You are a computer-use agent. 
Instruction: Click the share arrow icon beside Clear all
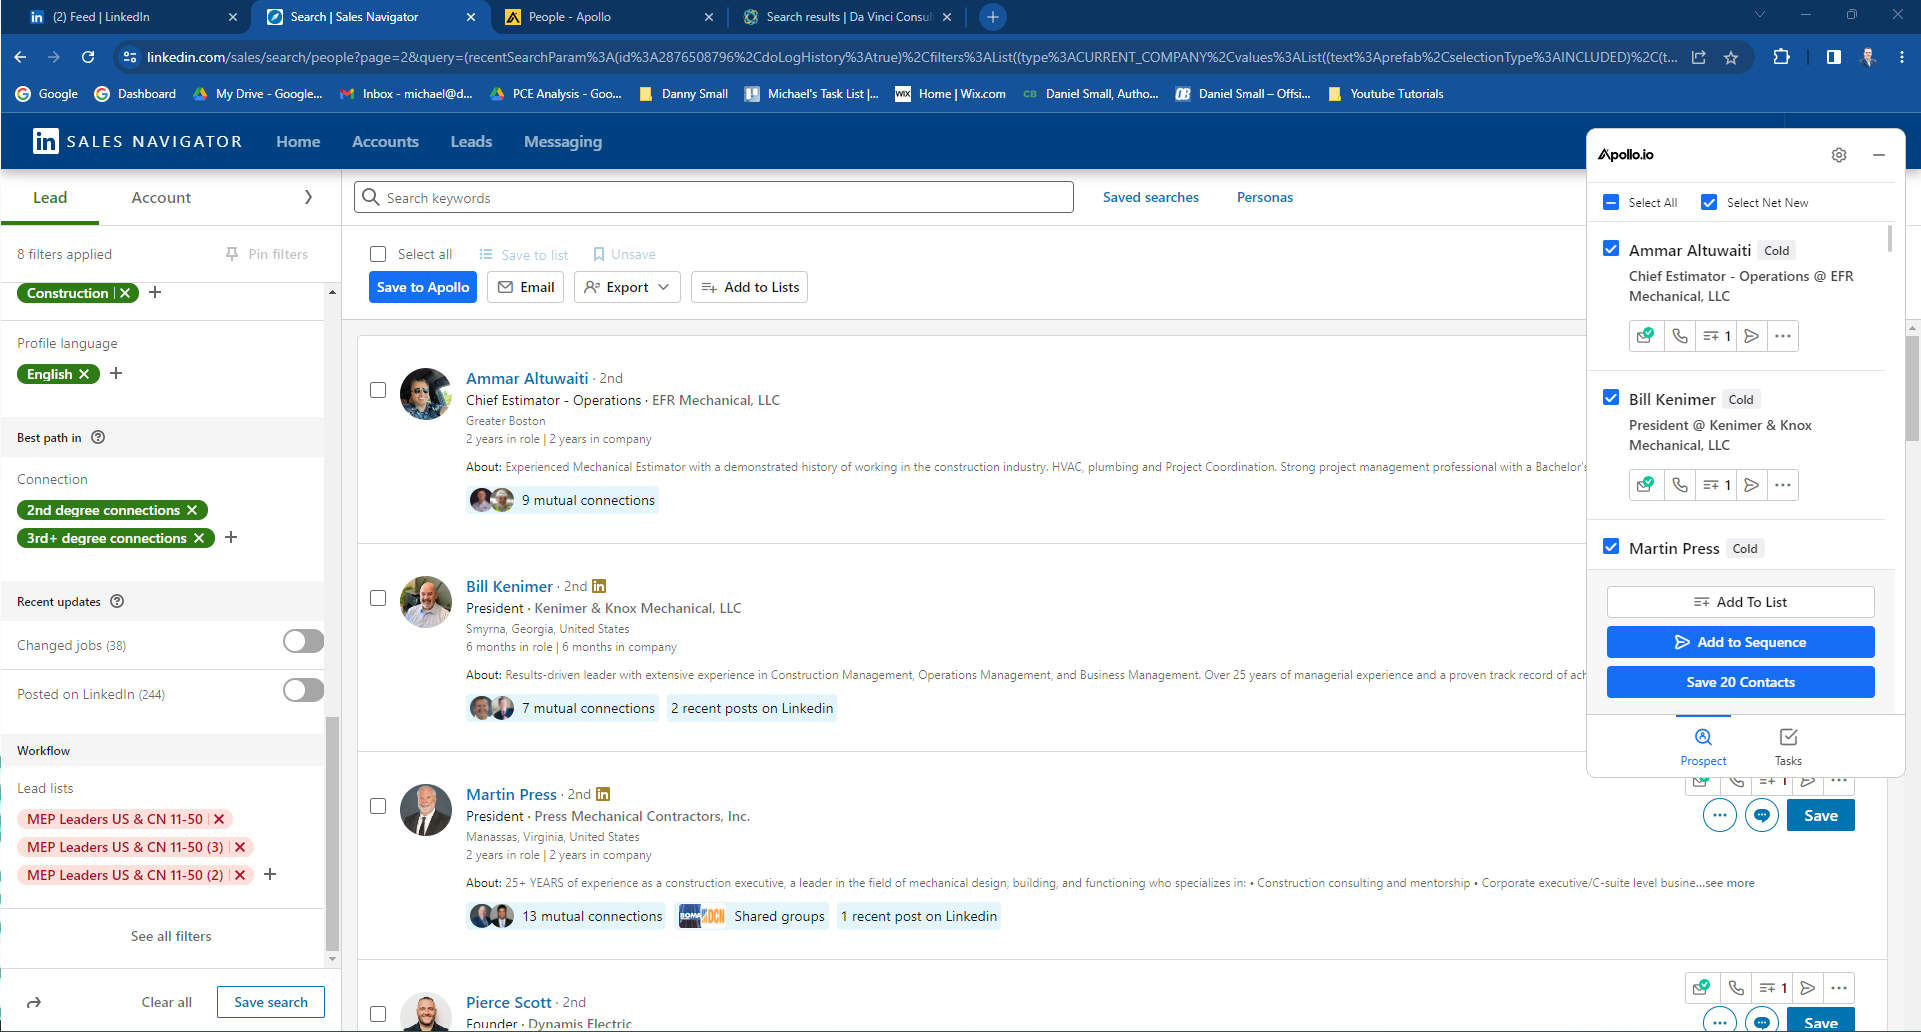pyautogui.click(x=34, y=1002)
